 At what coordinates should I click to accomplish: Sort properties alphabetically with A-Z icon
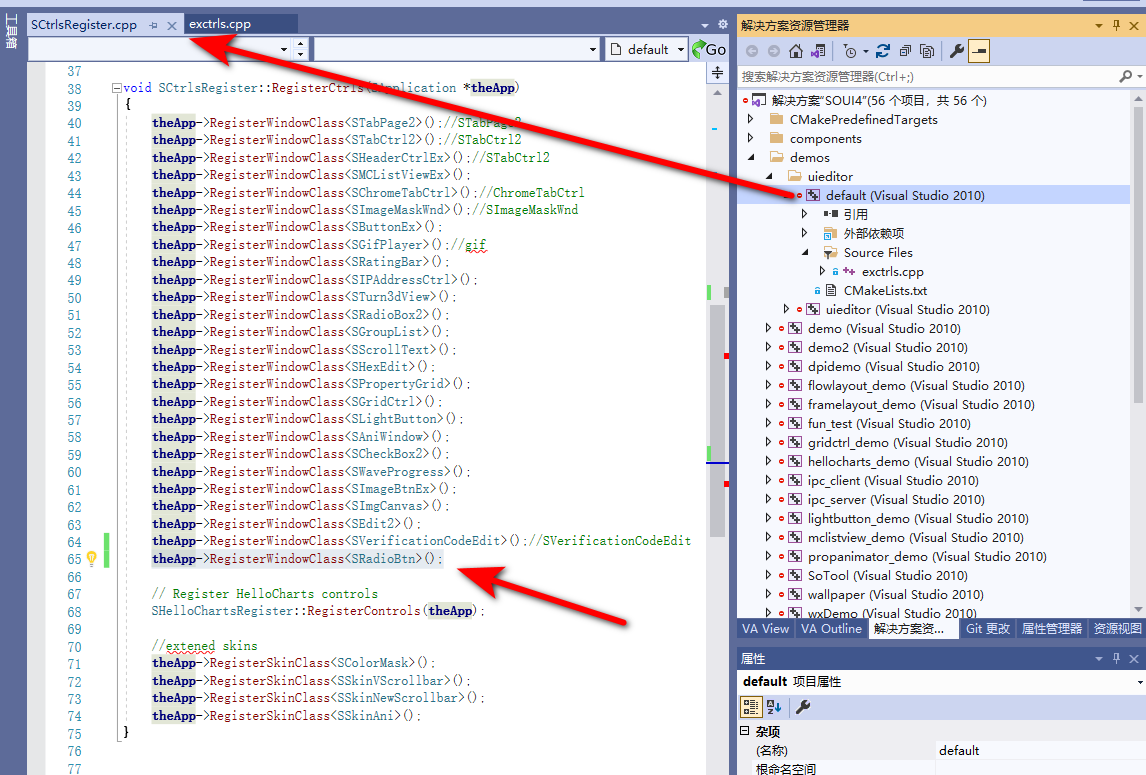[x=774, y=707]
